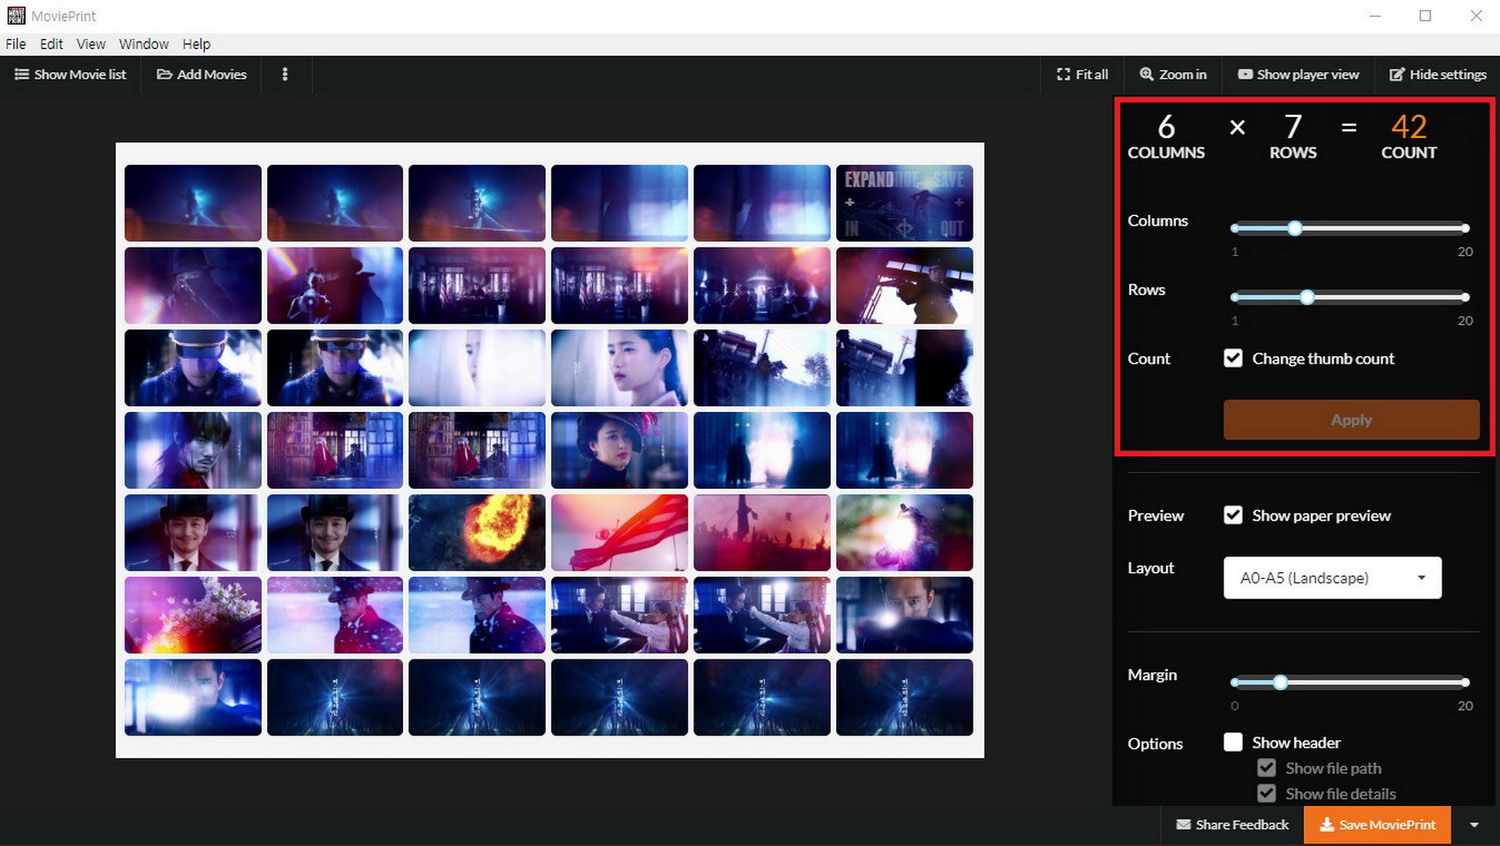Toggle the Show file path checkbox

(x=1267, y=768)
